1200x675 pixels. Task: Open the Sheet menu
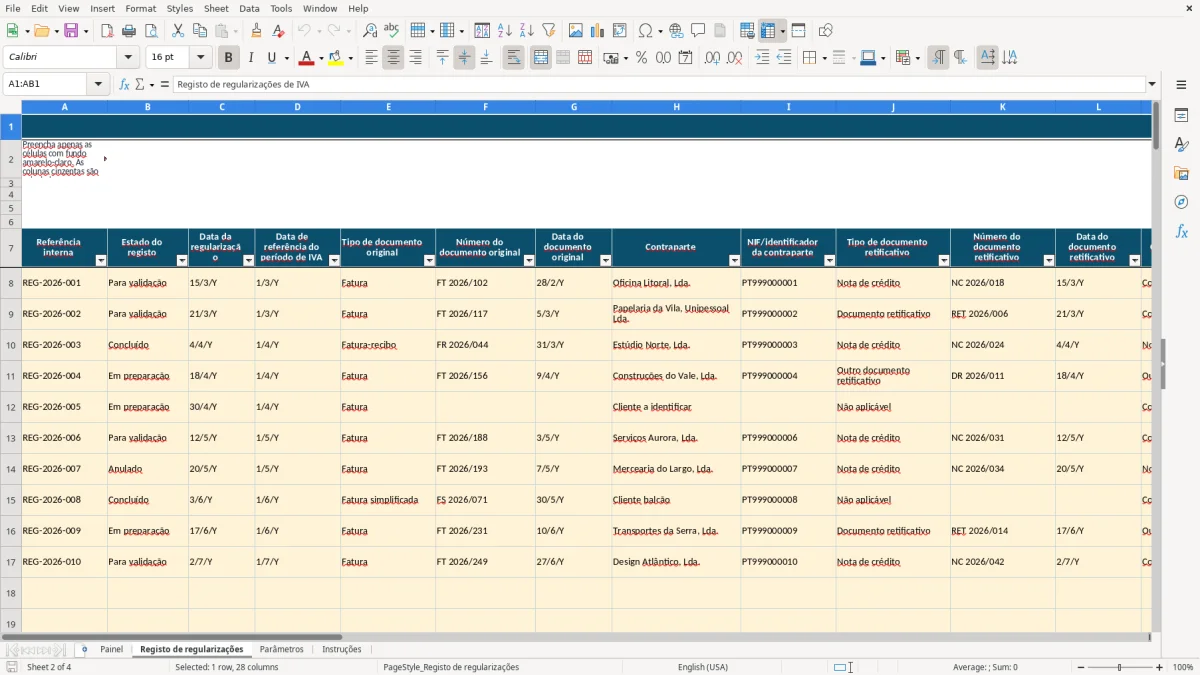click(x=216, y=8)
